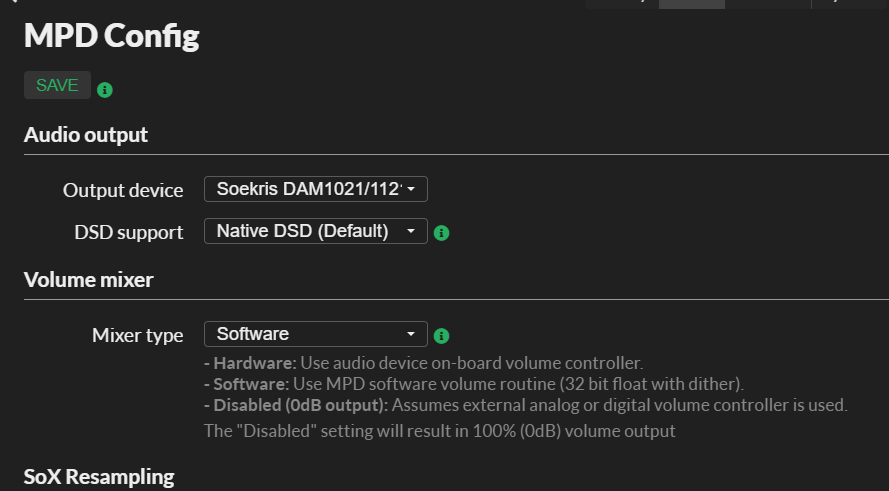
Task: Switch to the tab before the highlighted one
Action: click(622, 4)
